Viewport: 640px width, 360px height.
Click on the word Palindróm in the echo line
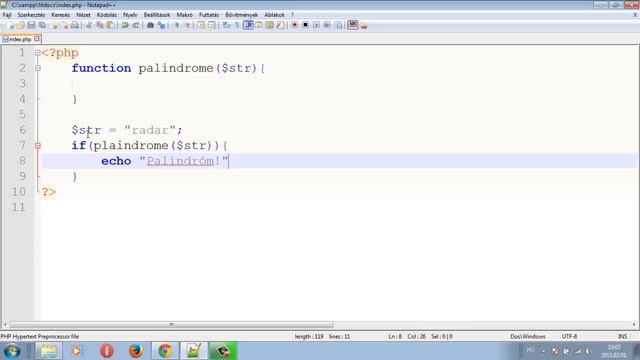point(180,161)
